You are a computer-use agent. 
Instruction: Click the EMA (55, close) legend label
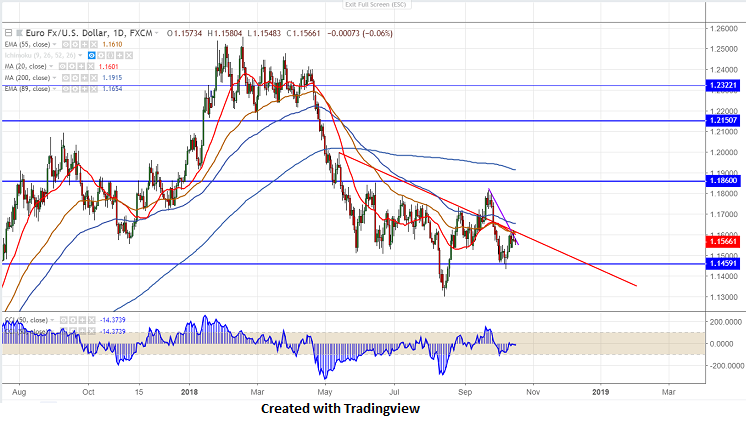pyautogui.click(x=27, y=44)
